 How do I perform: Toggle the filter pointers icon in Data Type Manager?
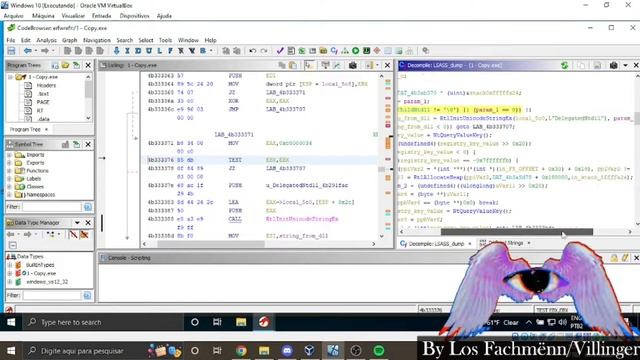[x=84, y=235]
